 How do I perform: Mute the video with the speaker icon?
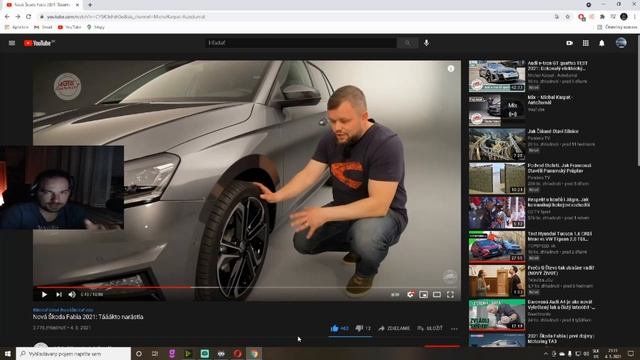tap(72, 294)
